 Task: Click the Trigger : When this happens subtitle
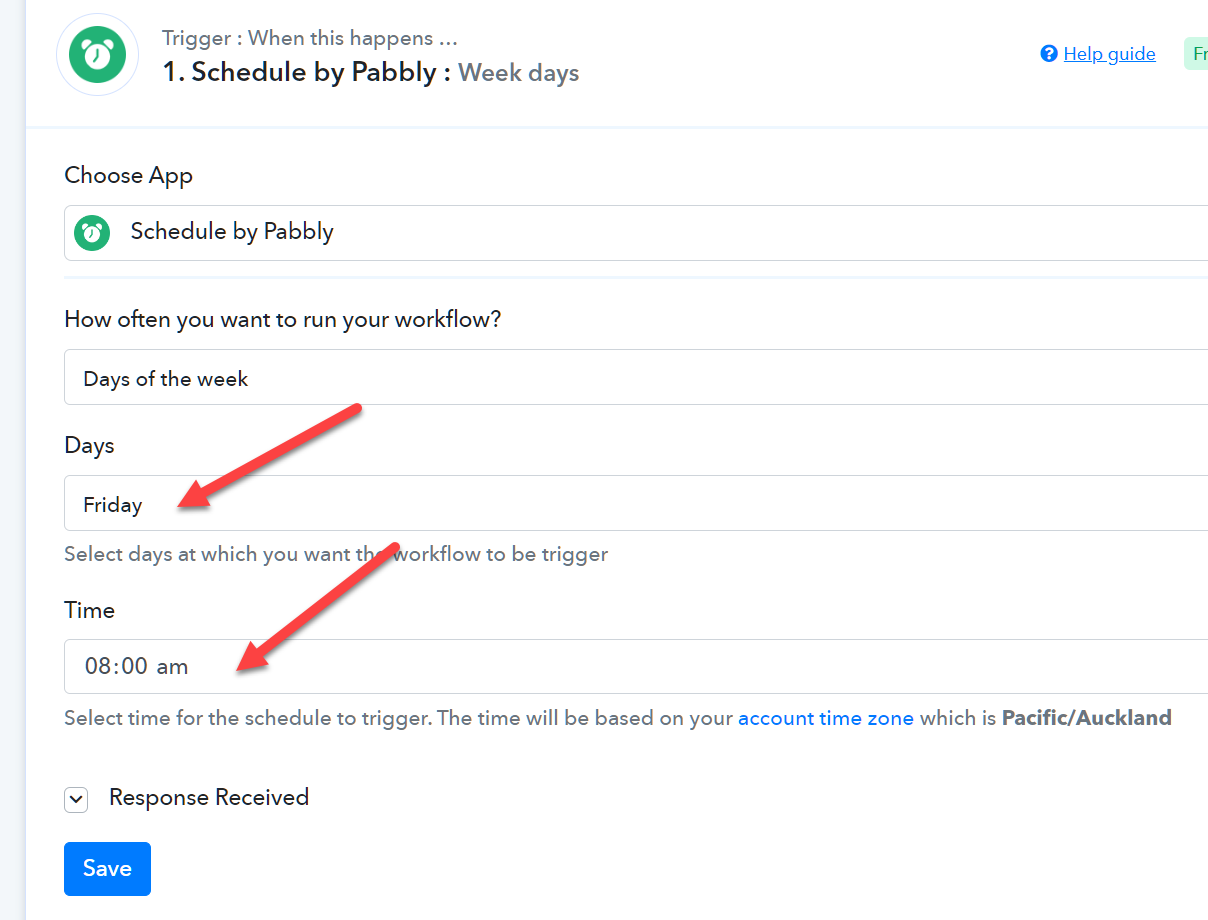tap(310, 38)
